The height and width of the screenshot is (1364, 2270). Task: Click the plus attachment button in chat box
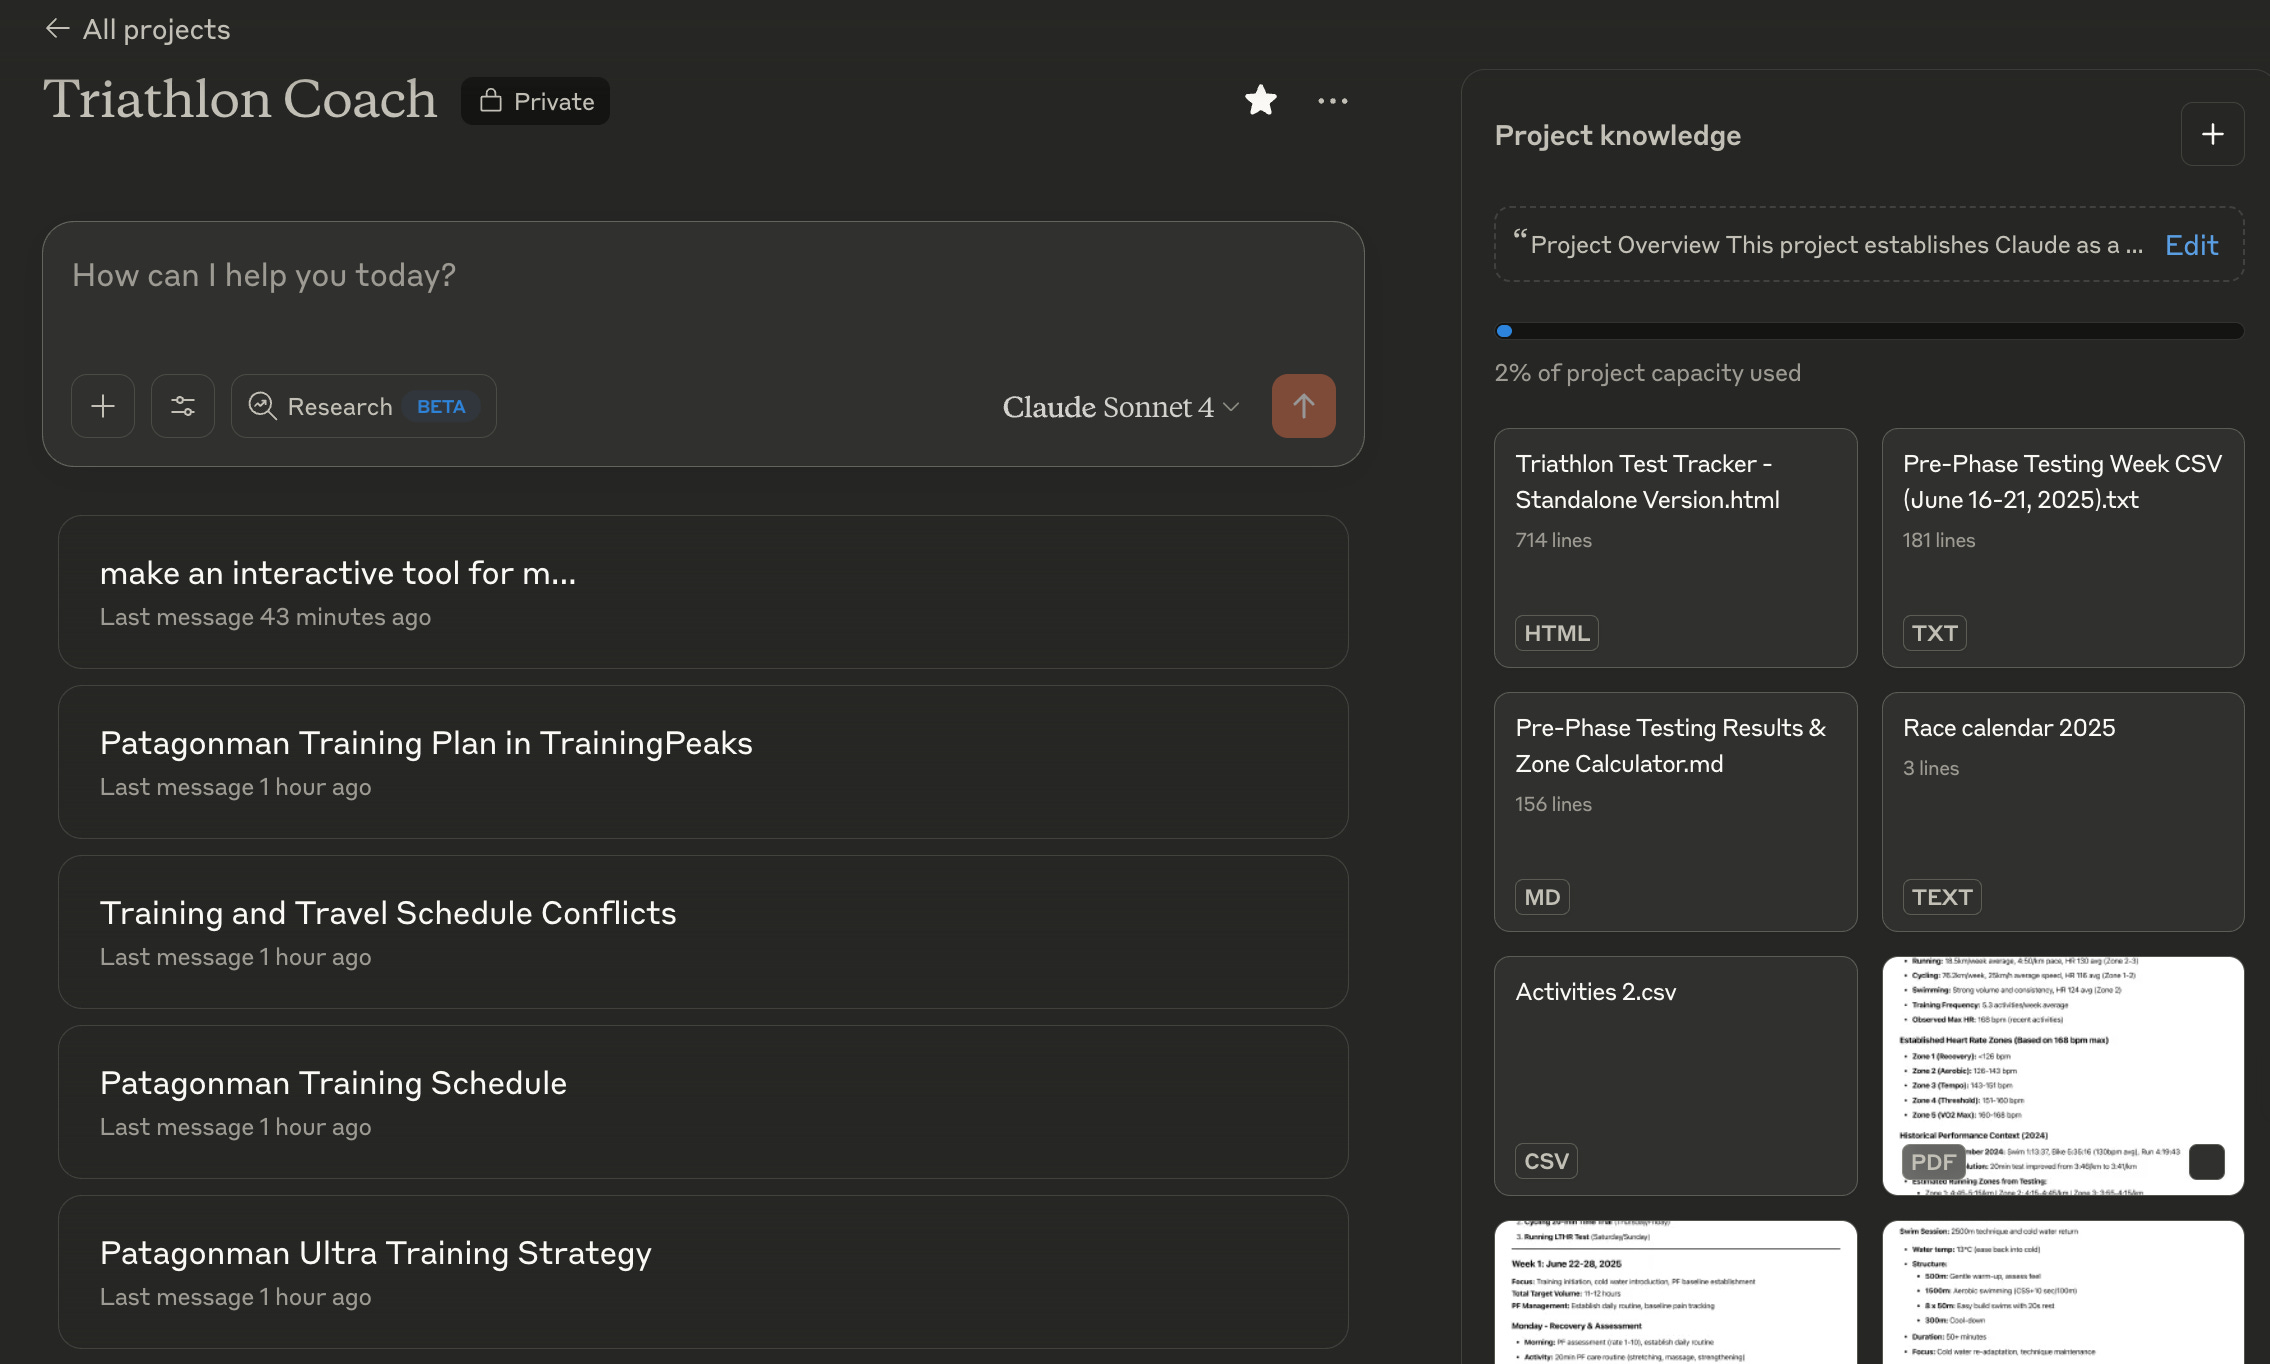coord(103,406)
